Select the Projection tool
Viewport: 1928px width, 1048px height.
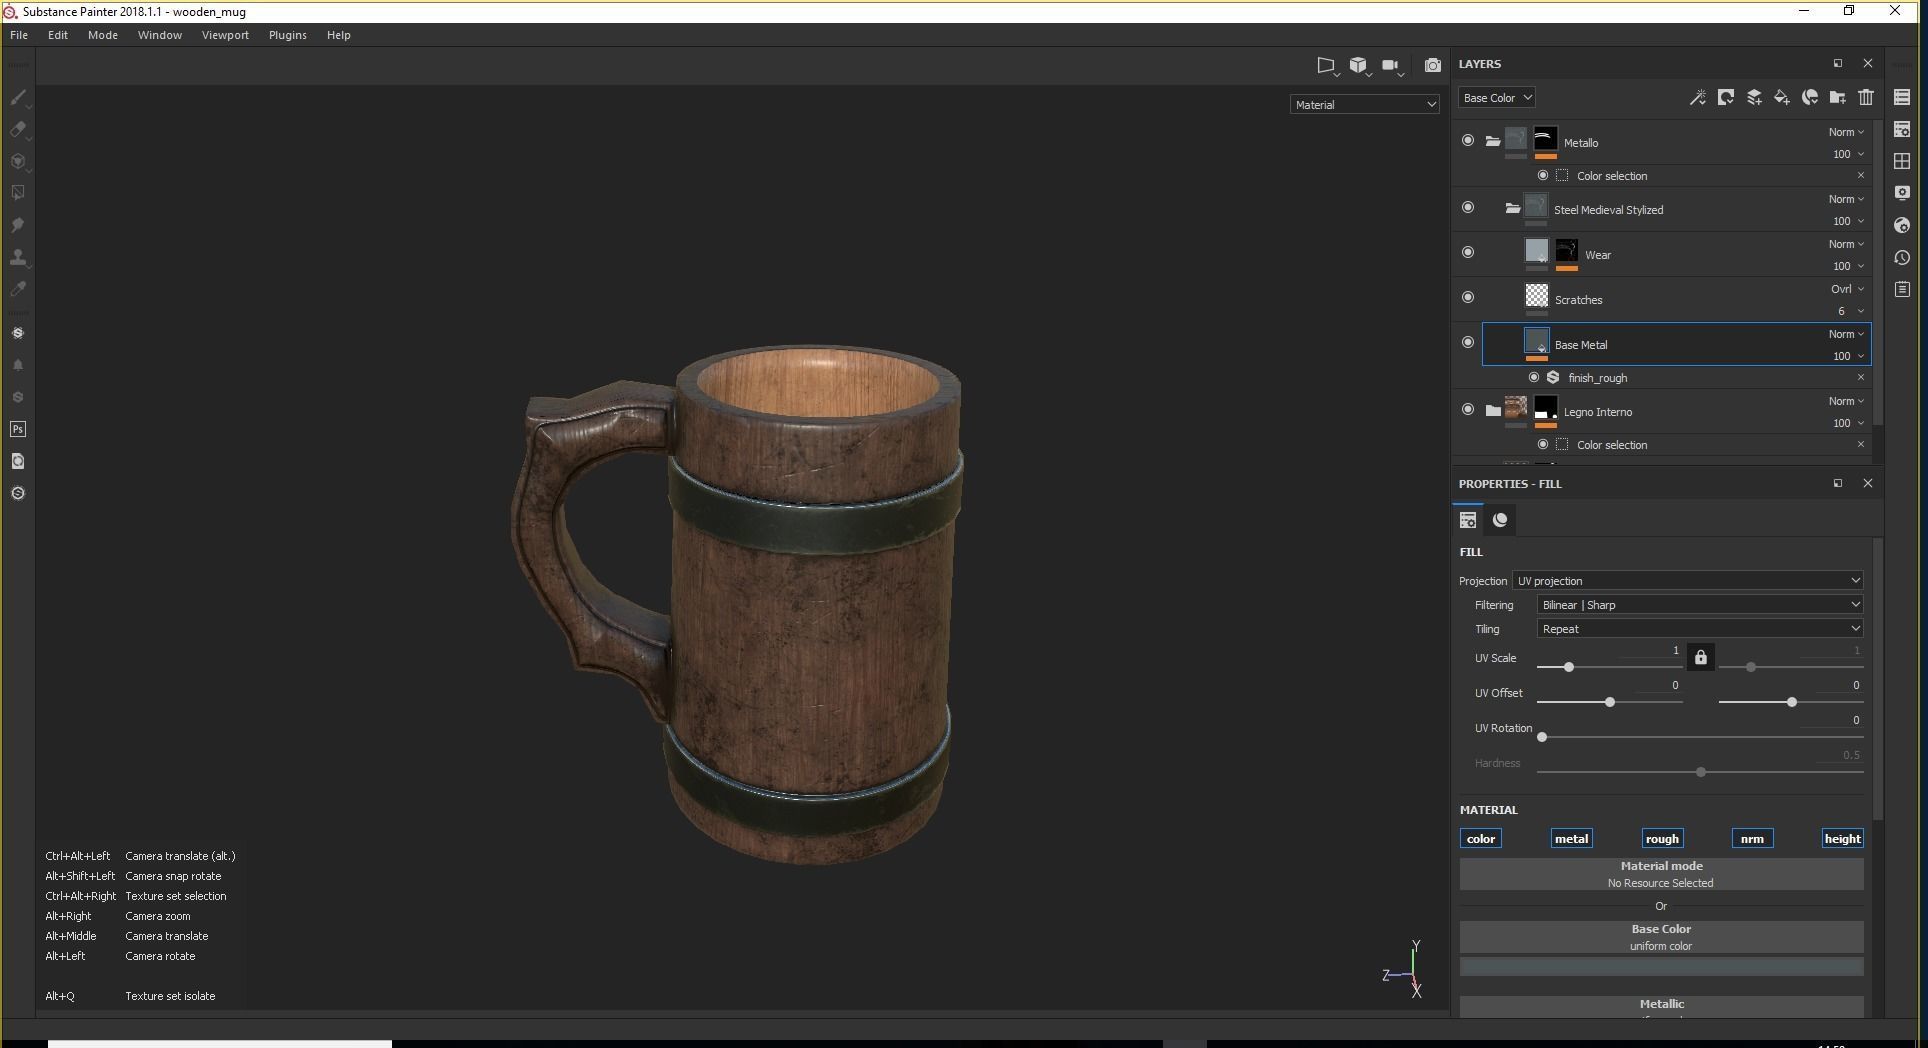click(18, 162)
